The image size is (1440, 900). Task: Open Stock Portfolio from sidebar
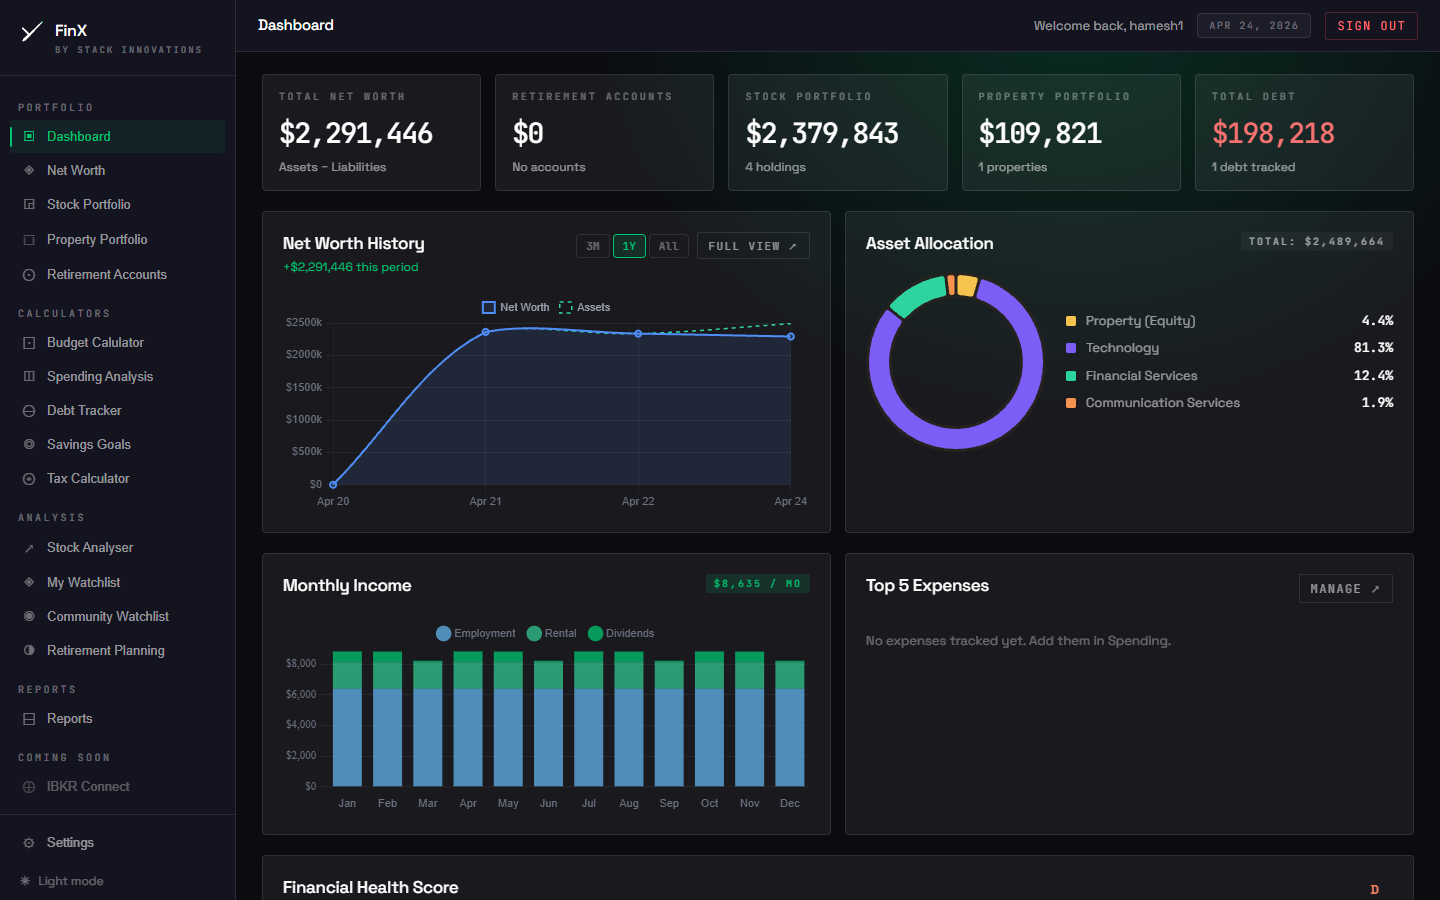[x=117, y=204]
